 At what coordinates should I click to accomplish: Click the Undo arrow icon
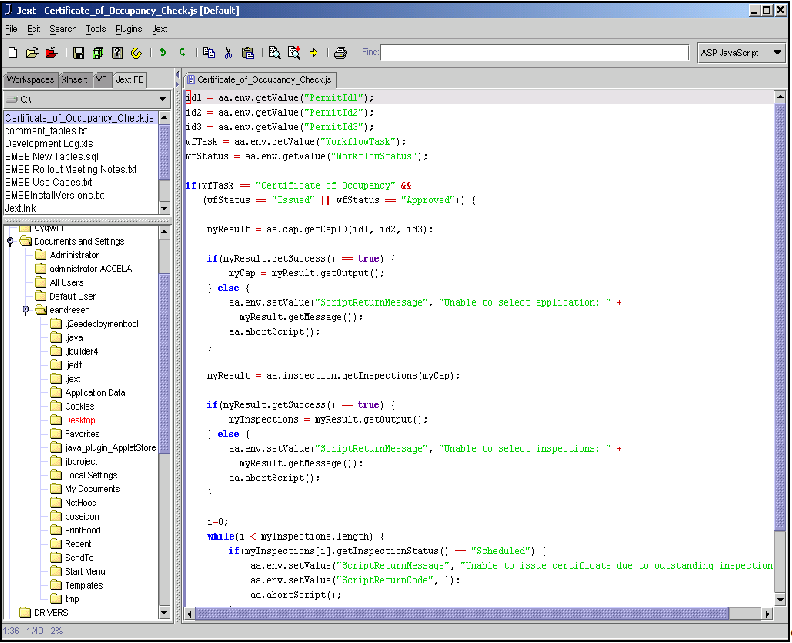(x=163, y=53)
